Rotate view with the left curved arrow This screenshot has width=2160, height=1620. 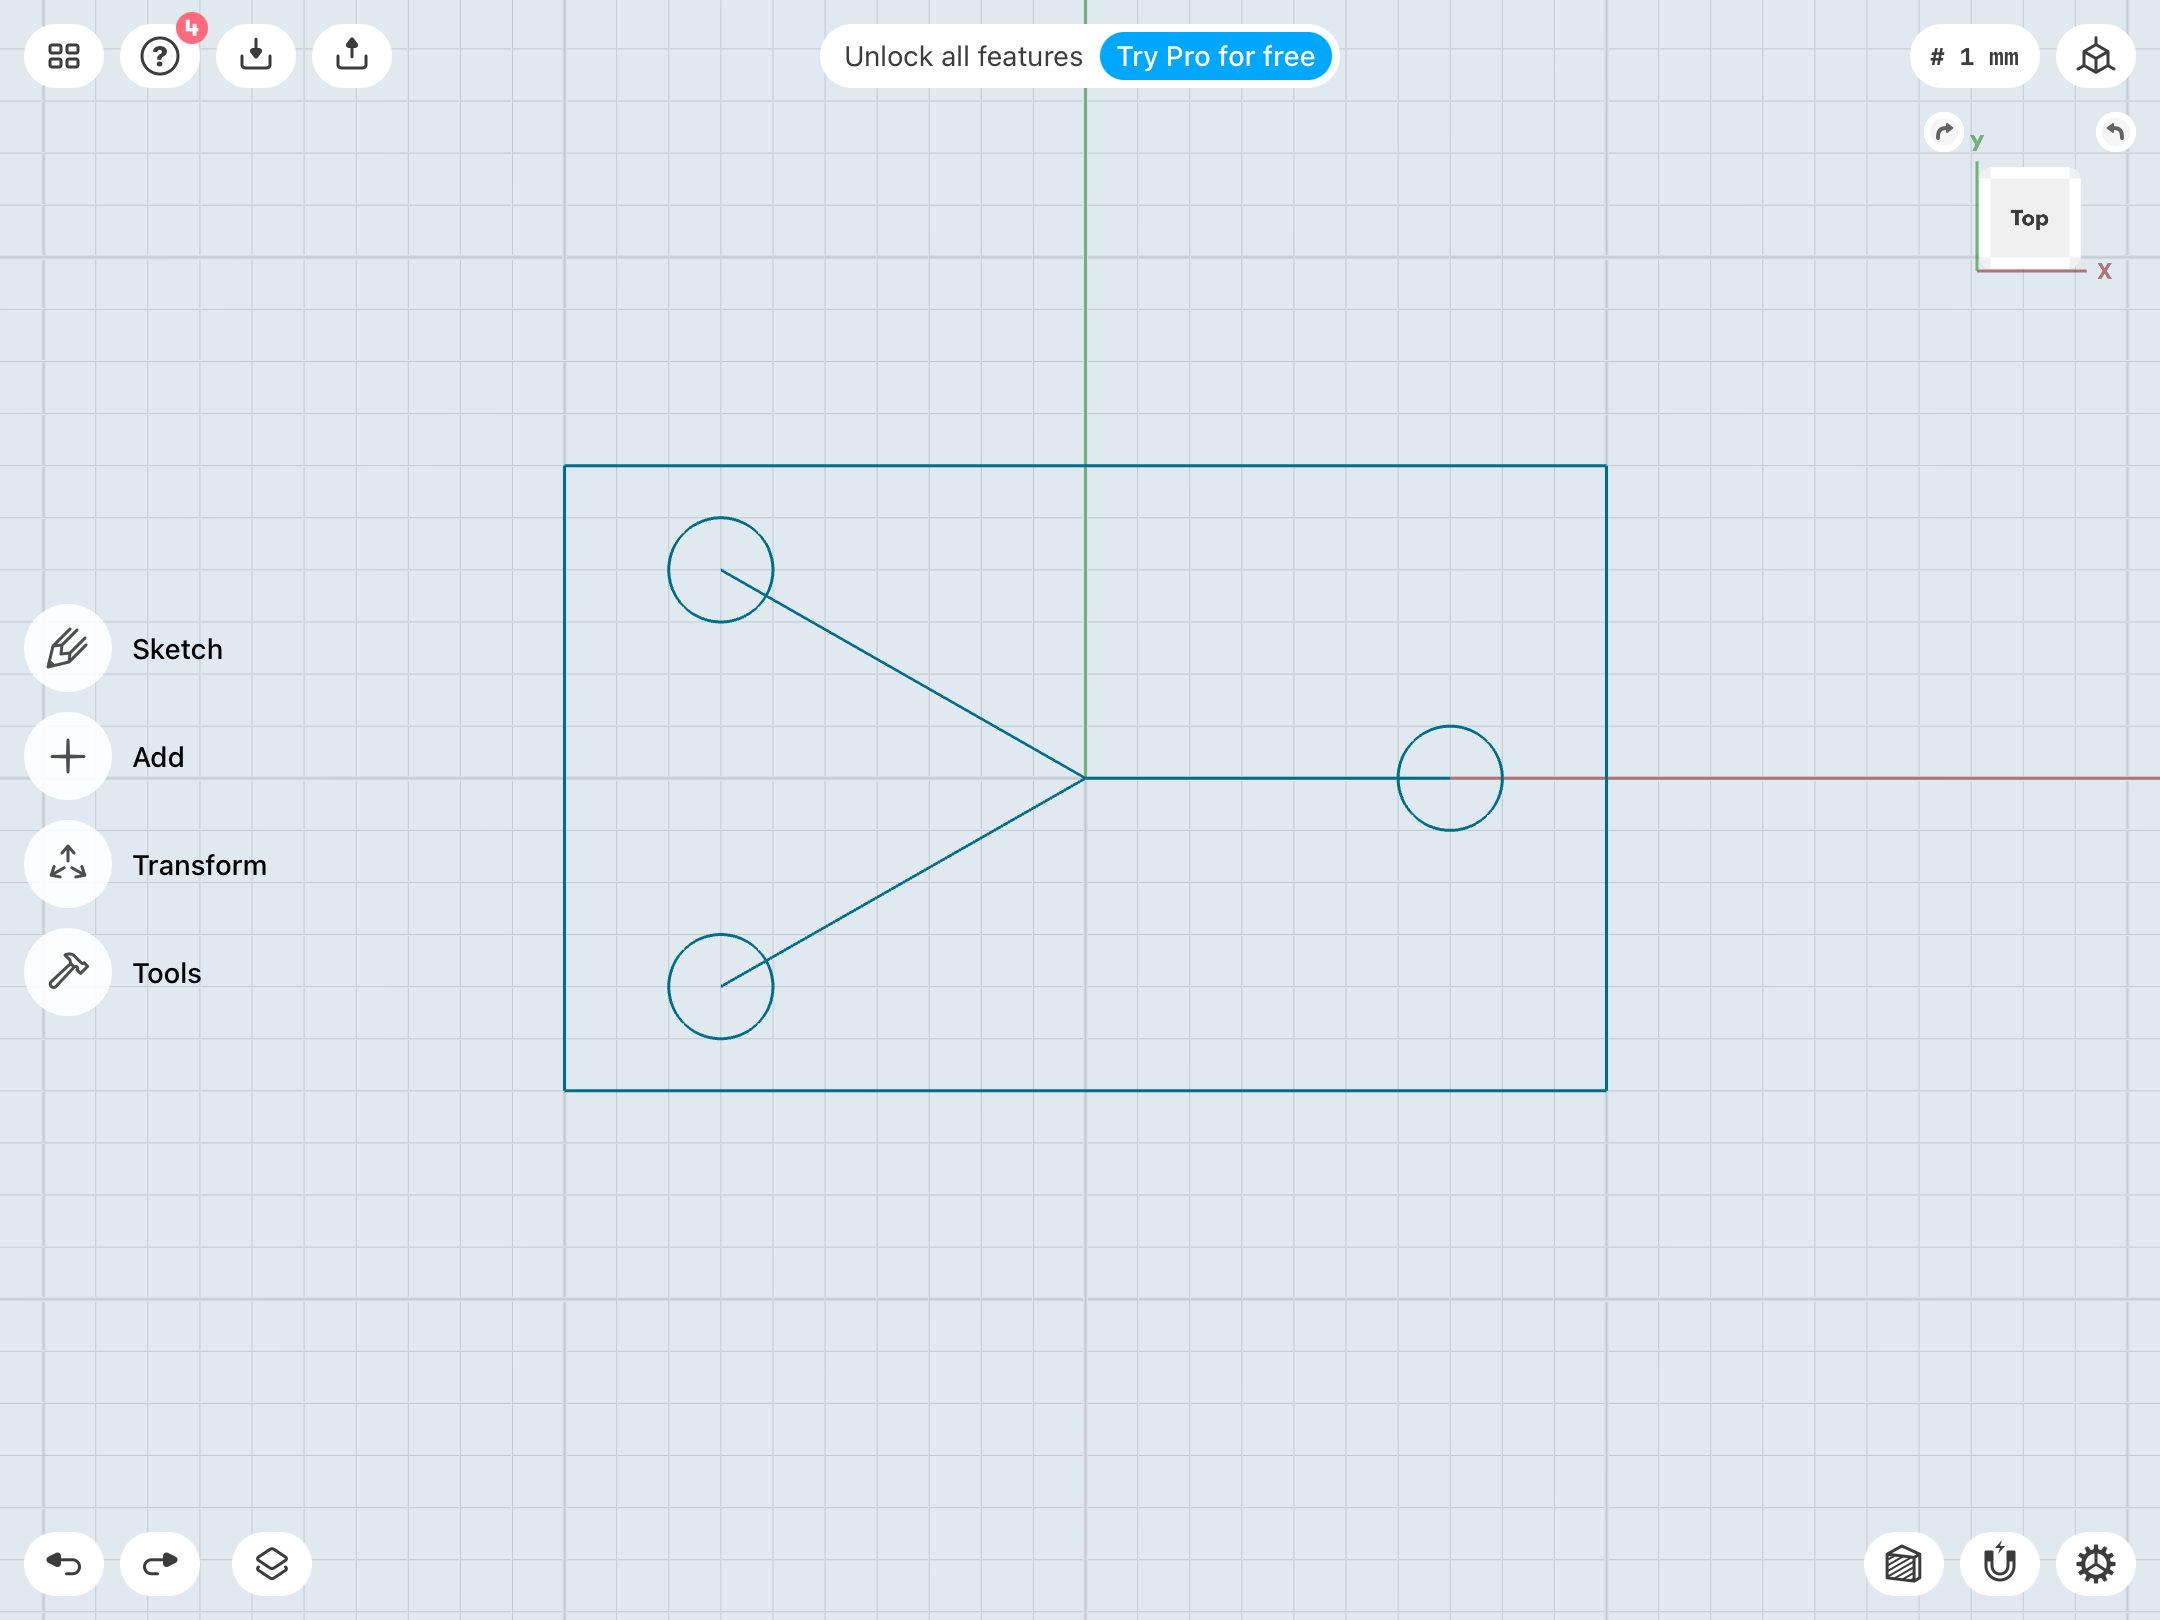tap(1944, 132)
